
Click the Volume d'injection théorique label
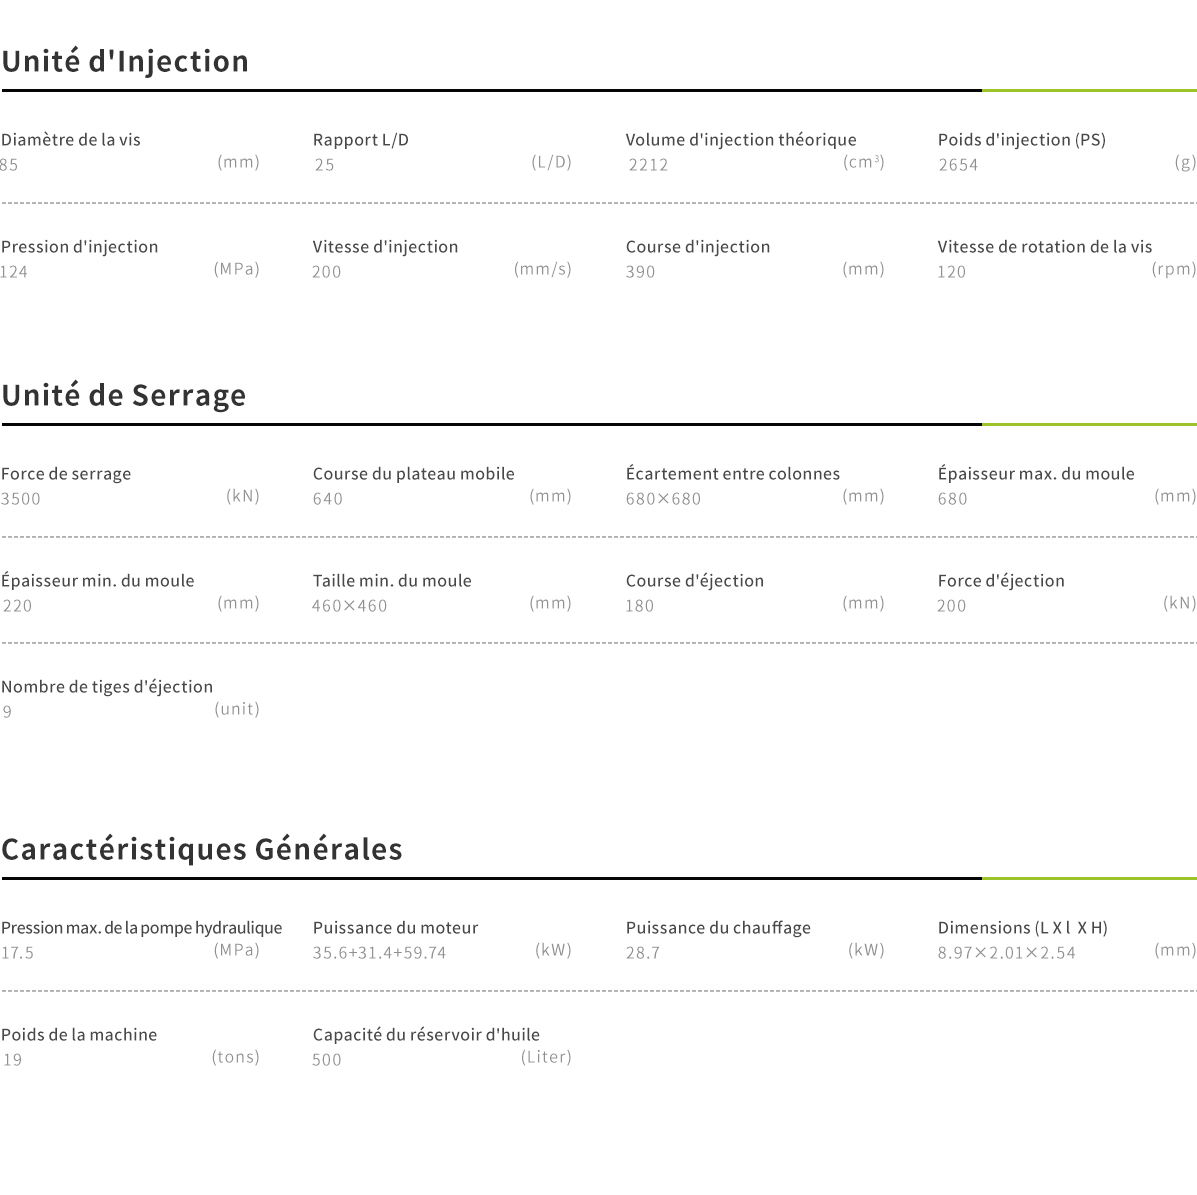pos(741,140)
